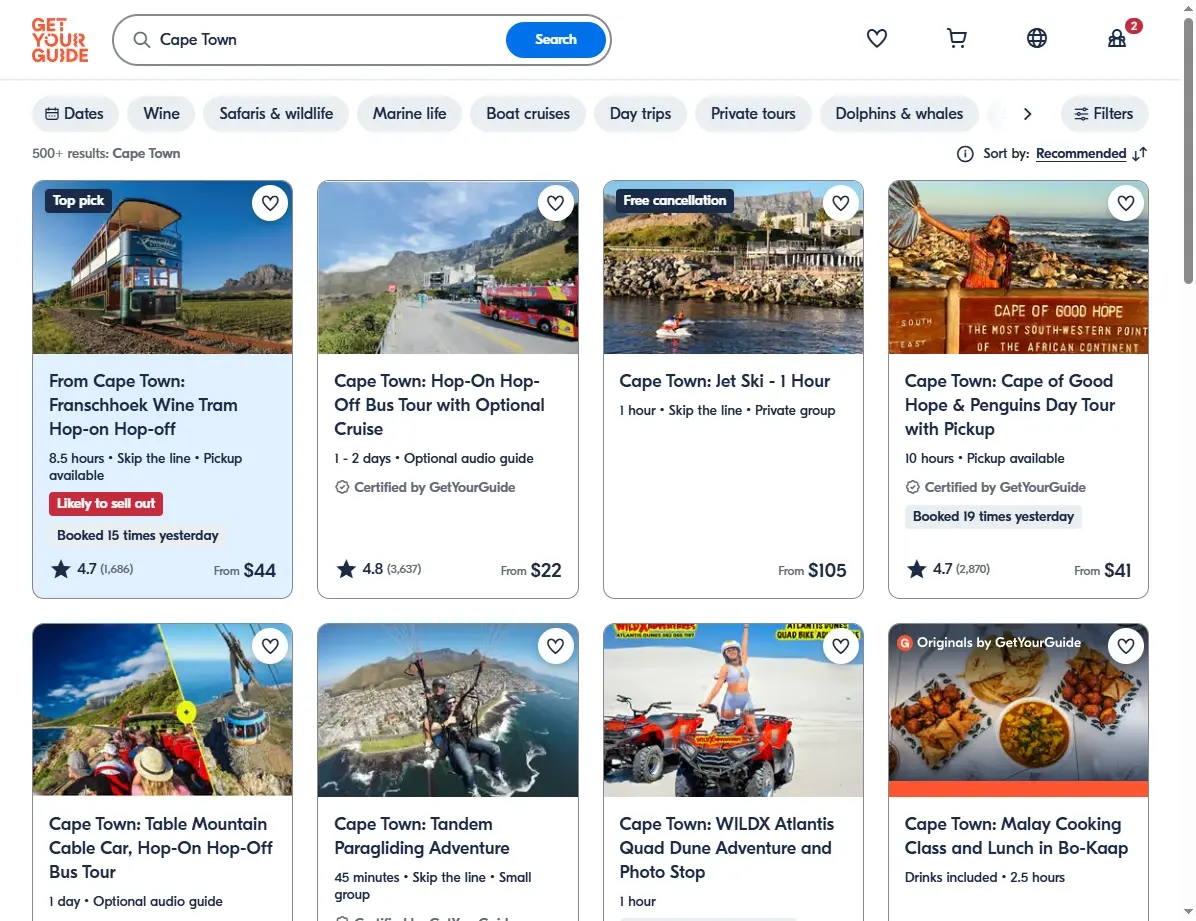Select the Private tours chip
The height and width of the screenshot is (921, 1196).
tap(753, 114)
